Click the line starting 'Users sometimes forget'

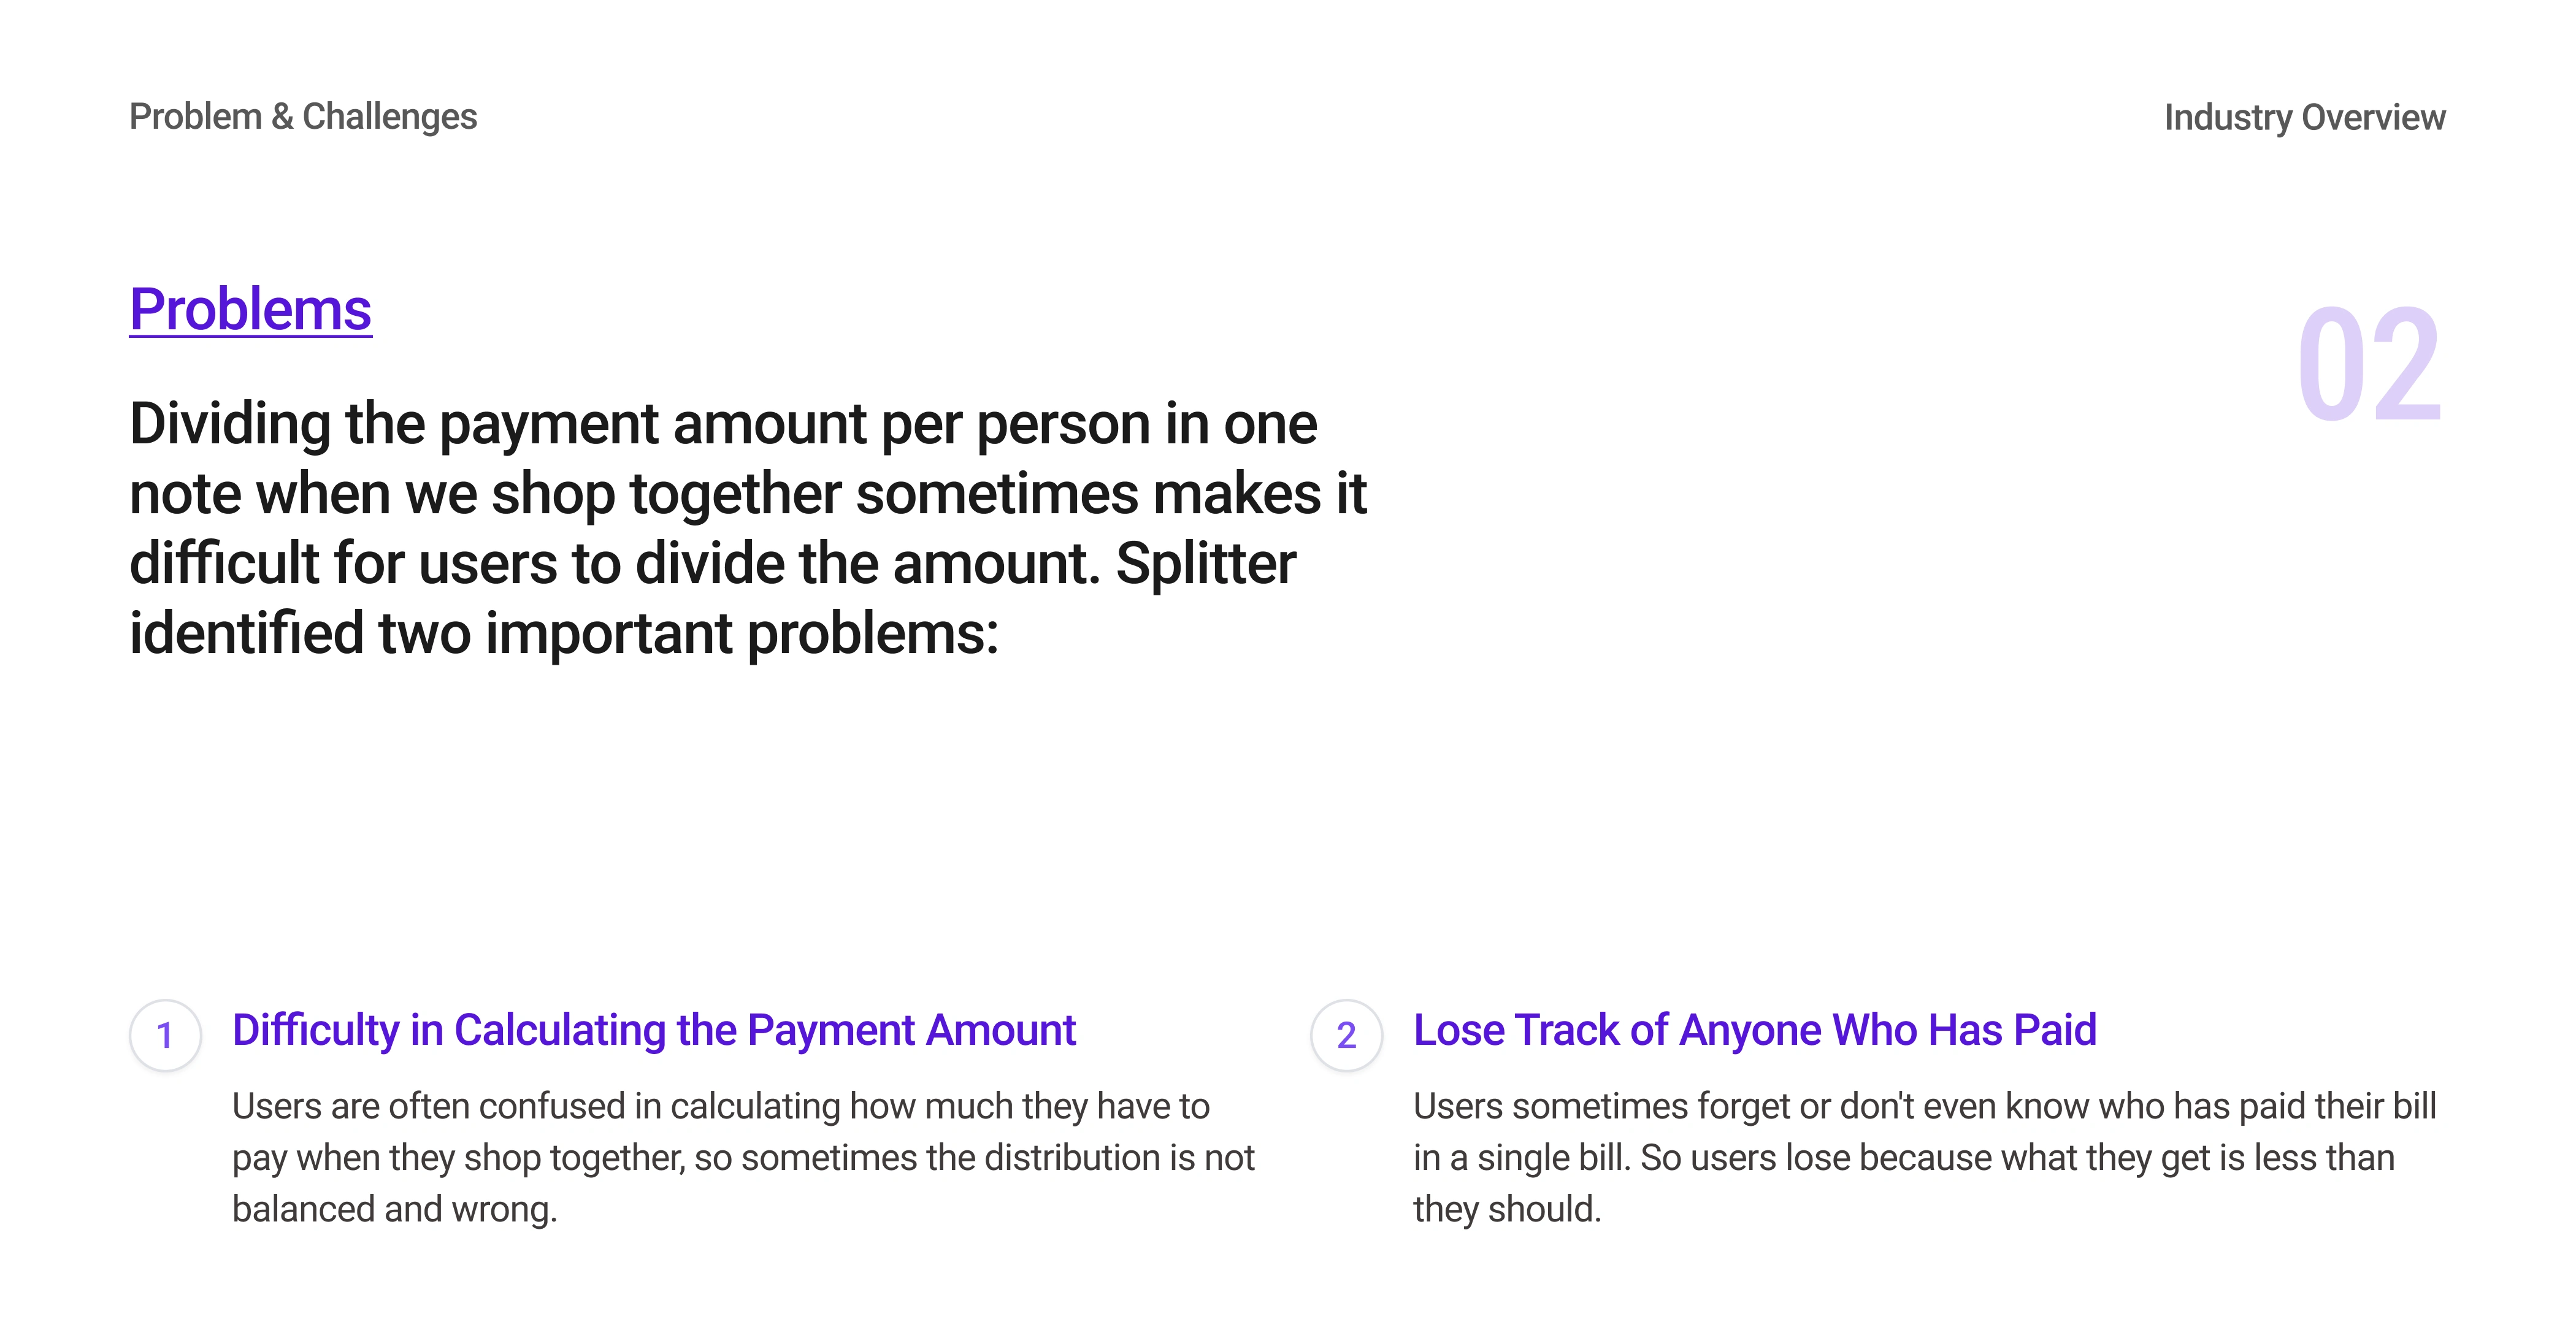[x=1924, y=1106]
